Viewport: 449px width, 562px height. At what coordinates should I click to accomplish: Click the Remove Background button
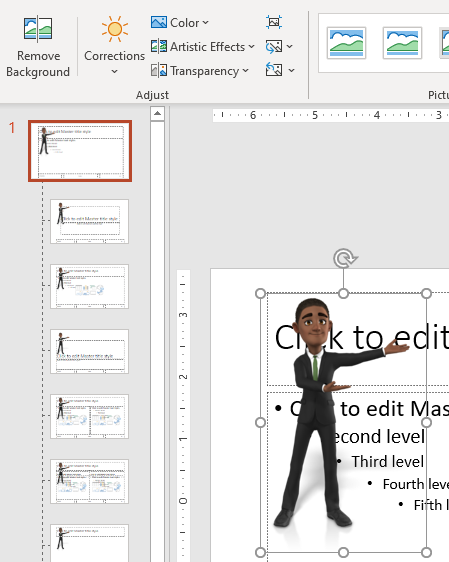point(38,47)
